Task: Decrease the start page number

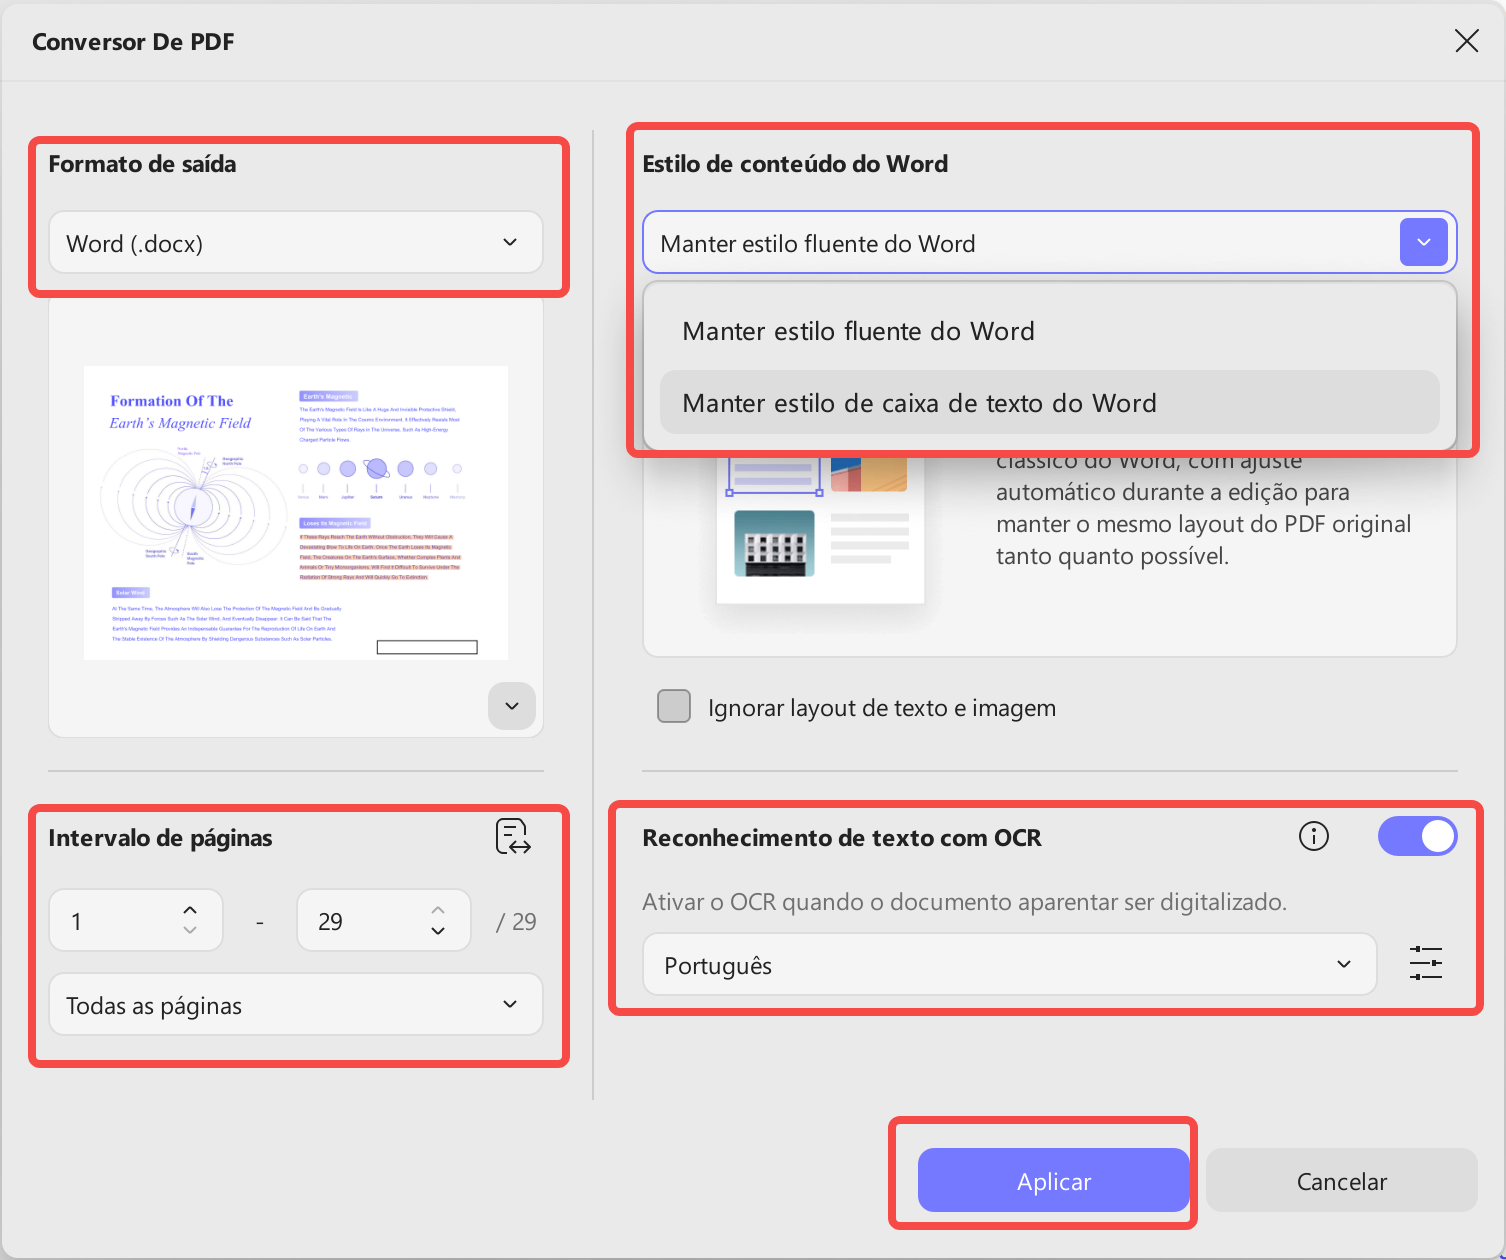Action: point(190,931)
